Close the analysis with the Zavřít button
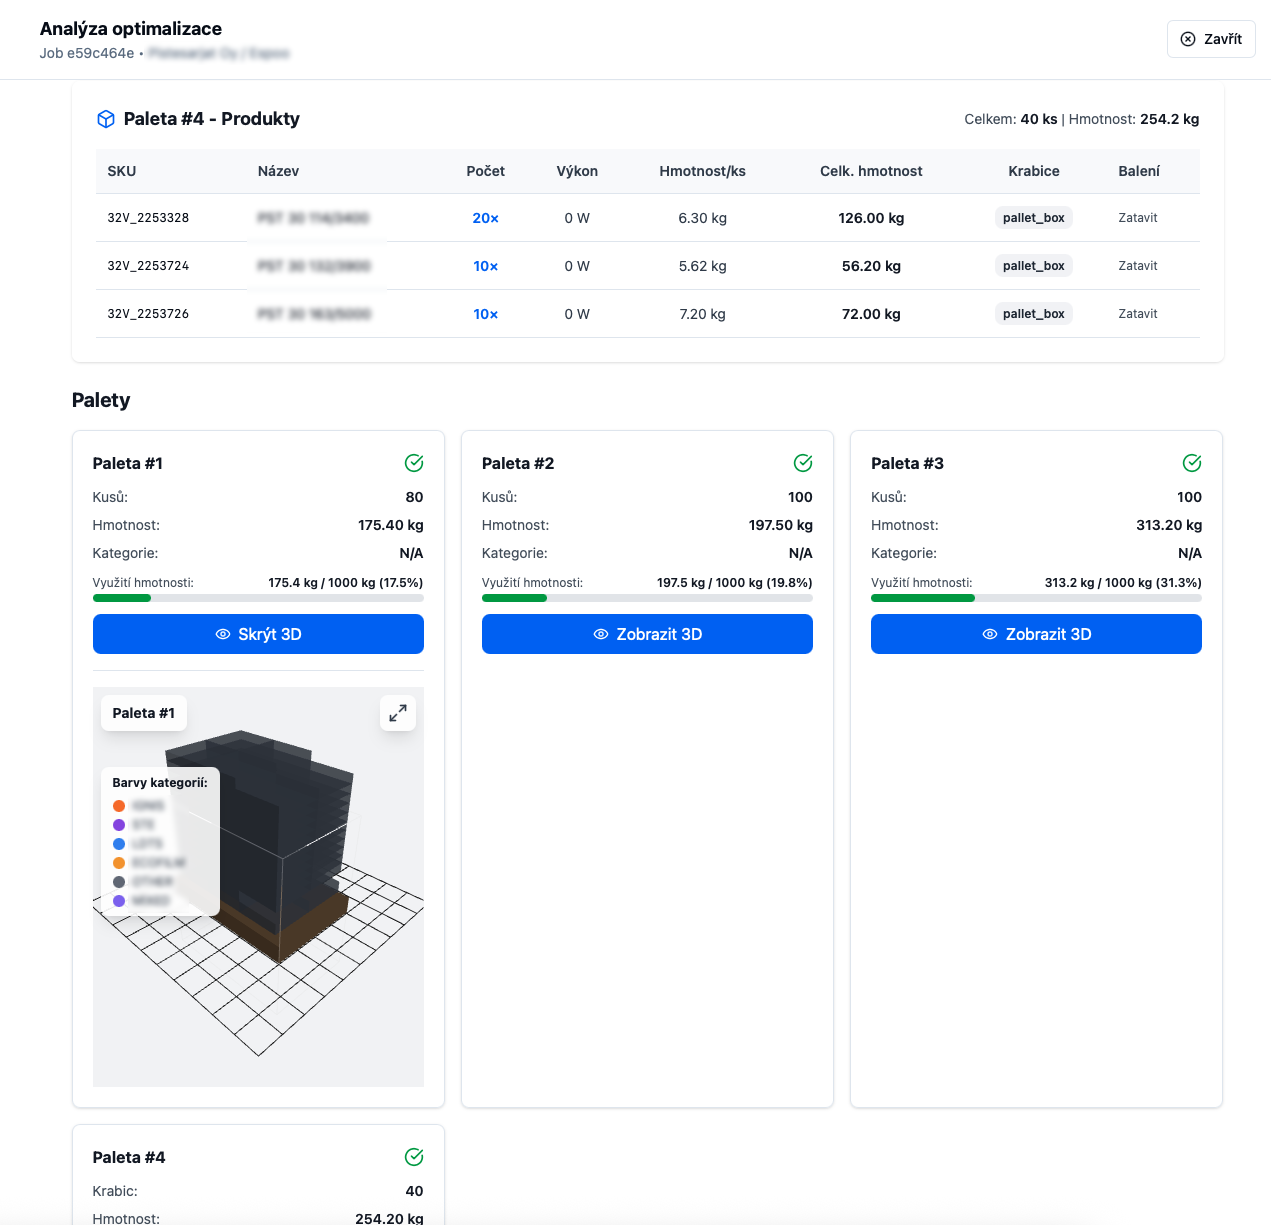The height and width of the screenshot is (1225, 1271). (x=1211, y=39)
